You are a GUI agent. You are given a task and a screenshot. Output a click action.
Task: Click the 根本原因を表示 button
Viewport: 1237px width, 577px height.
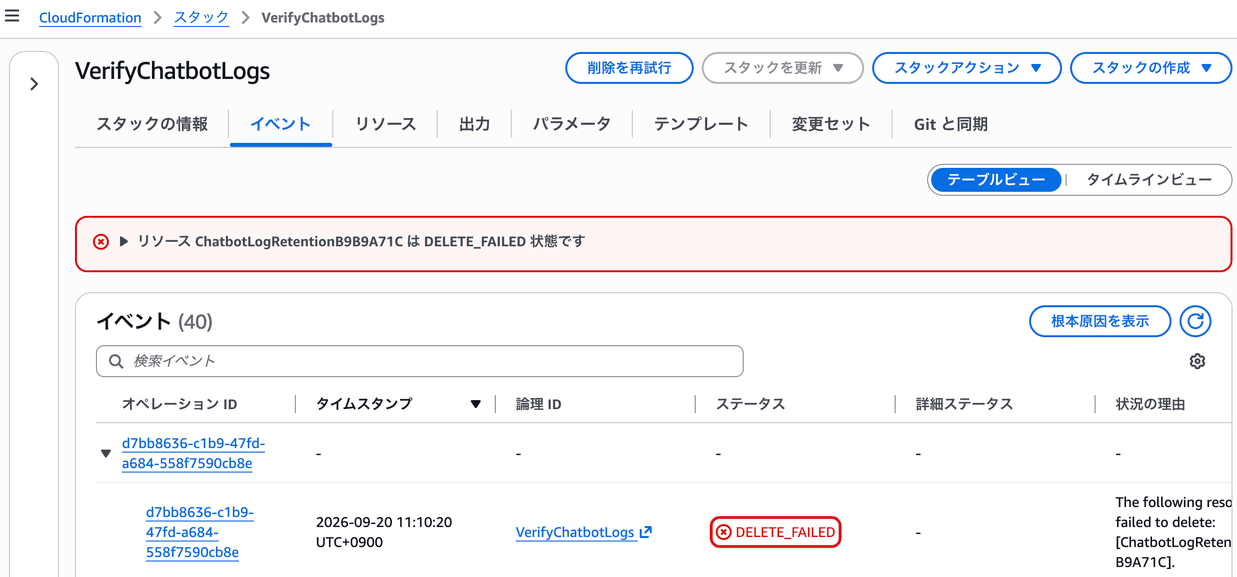[1100, 321]
